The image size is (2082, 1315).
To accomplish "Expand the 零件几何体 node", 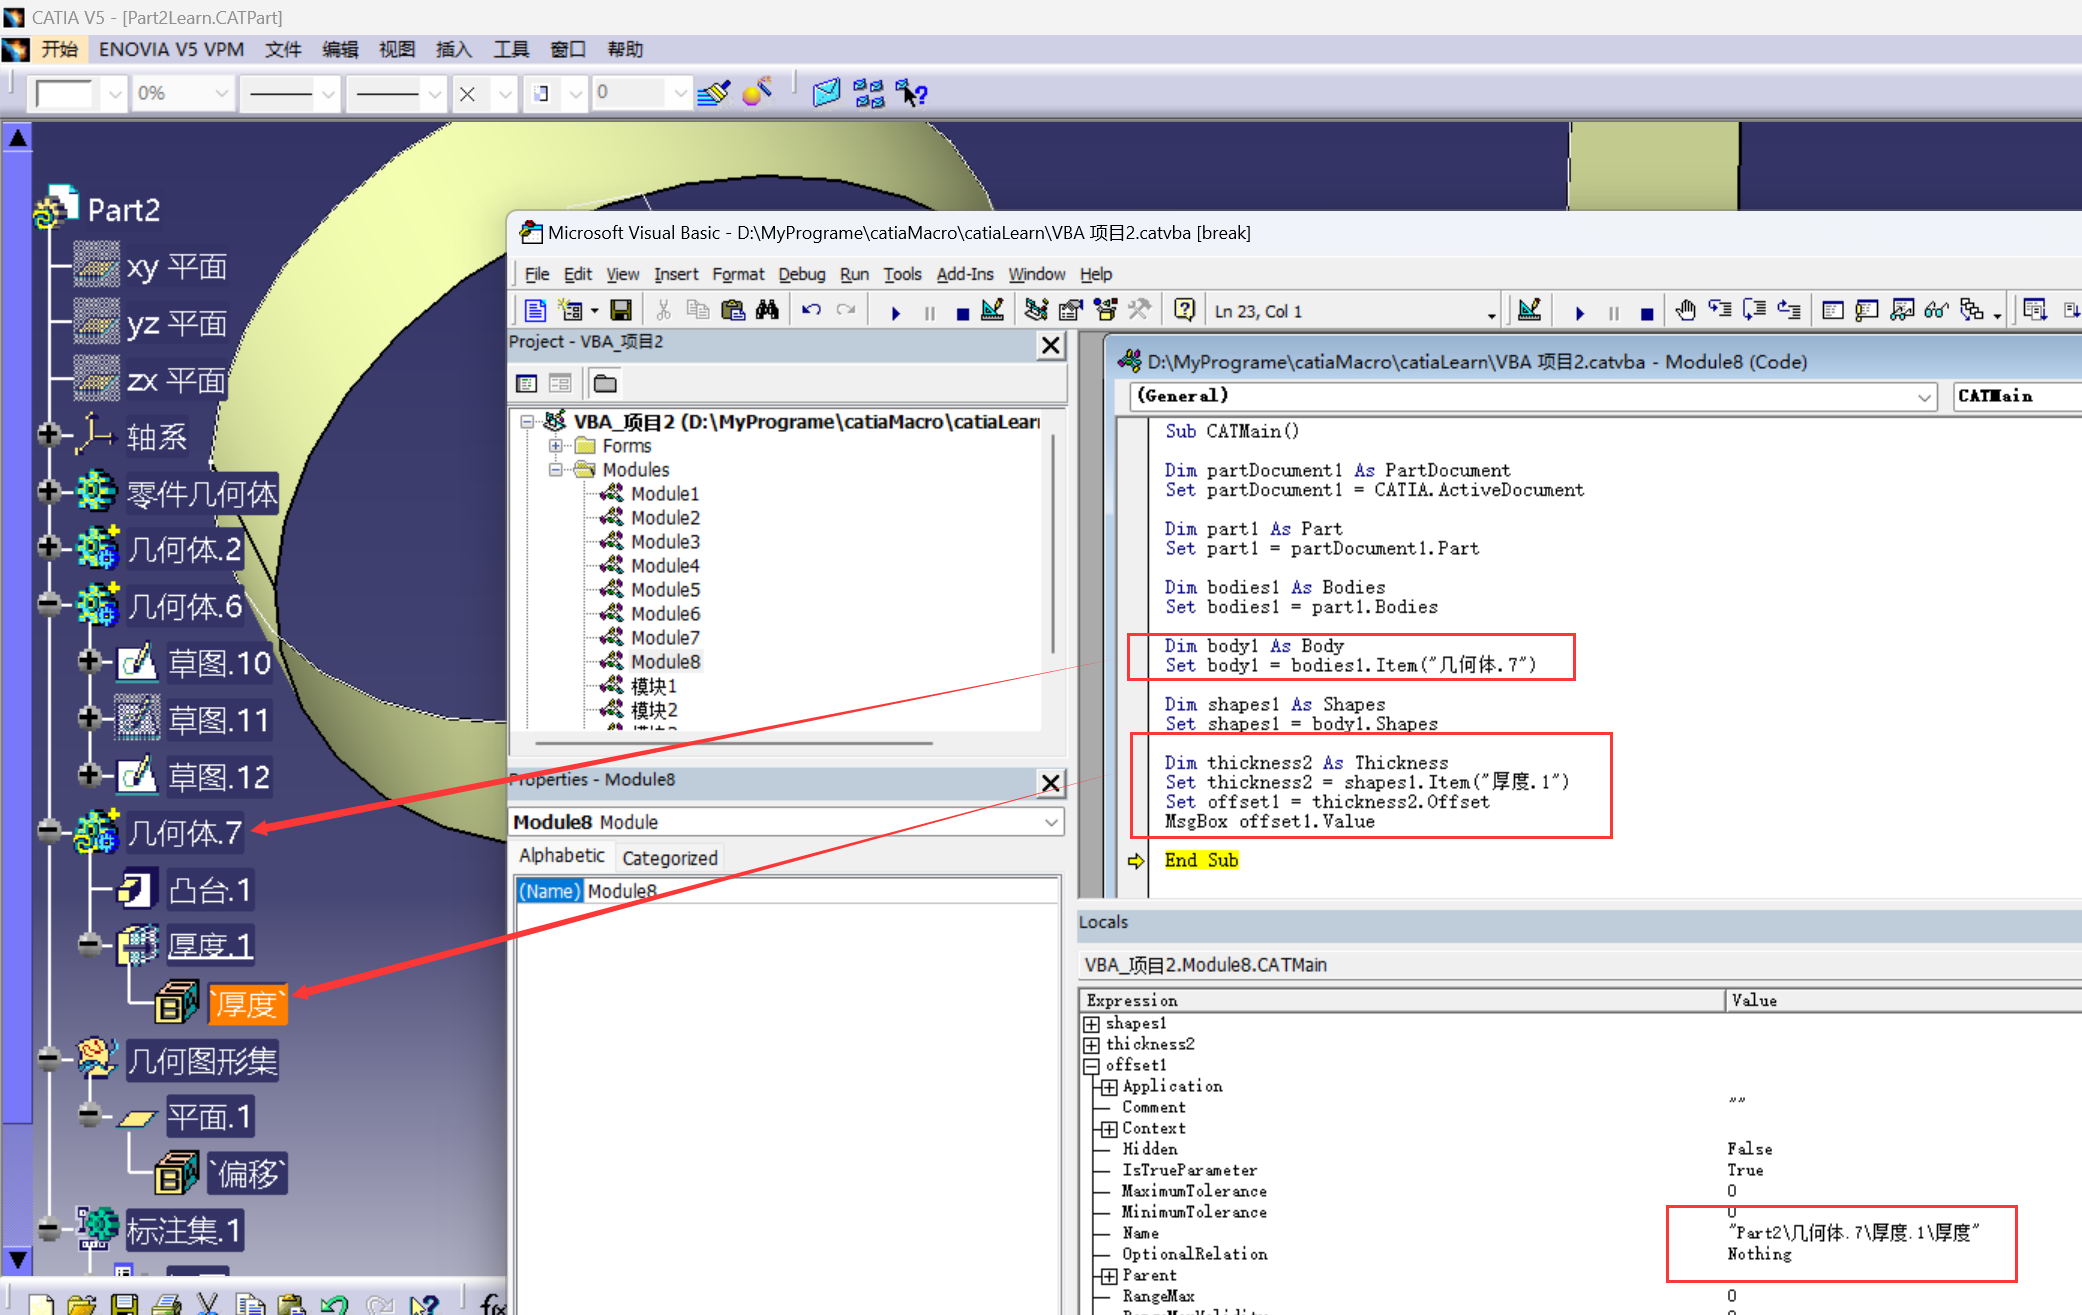I will tap(48, 491).
